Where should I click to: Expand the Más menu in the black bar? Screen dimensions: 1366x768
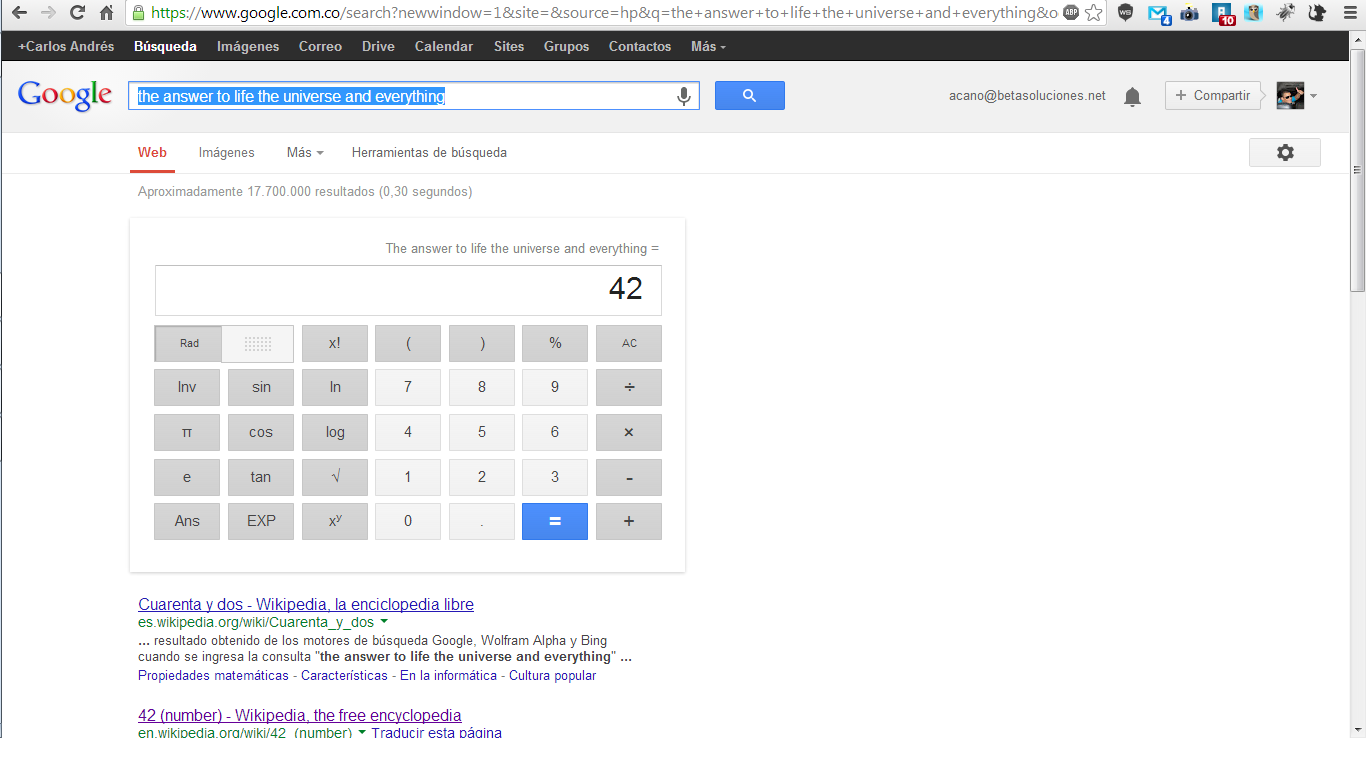[x=708, y=47]
